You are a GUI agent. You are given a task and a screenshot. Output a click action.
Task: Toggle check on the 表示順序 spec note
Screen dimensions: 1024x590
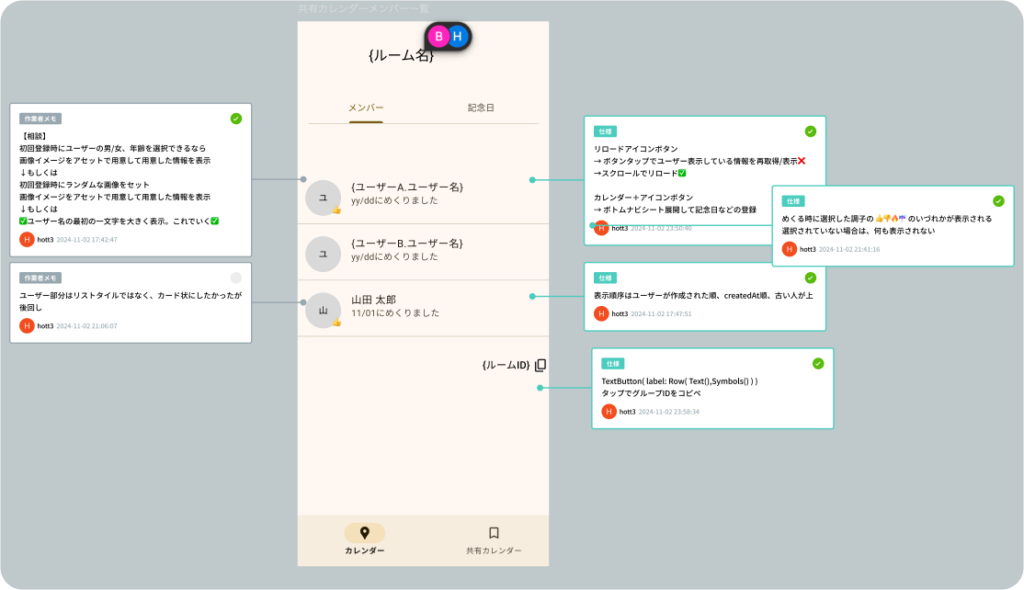tap(810, 277)
